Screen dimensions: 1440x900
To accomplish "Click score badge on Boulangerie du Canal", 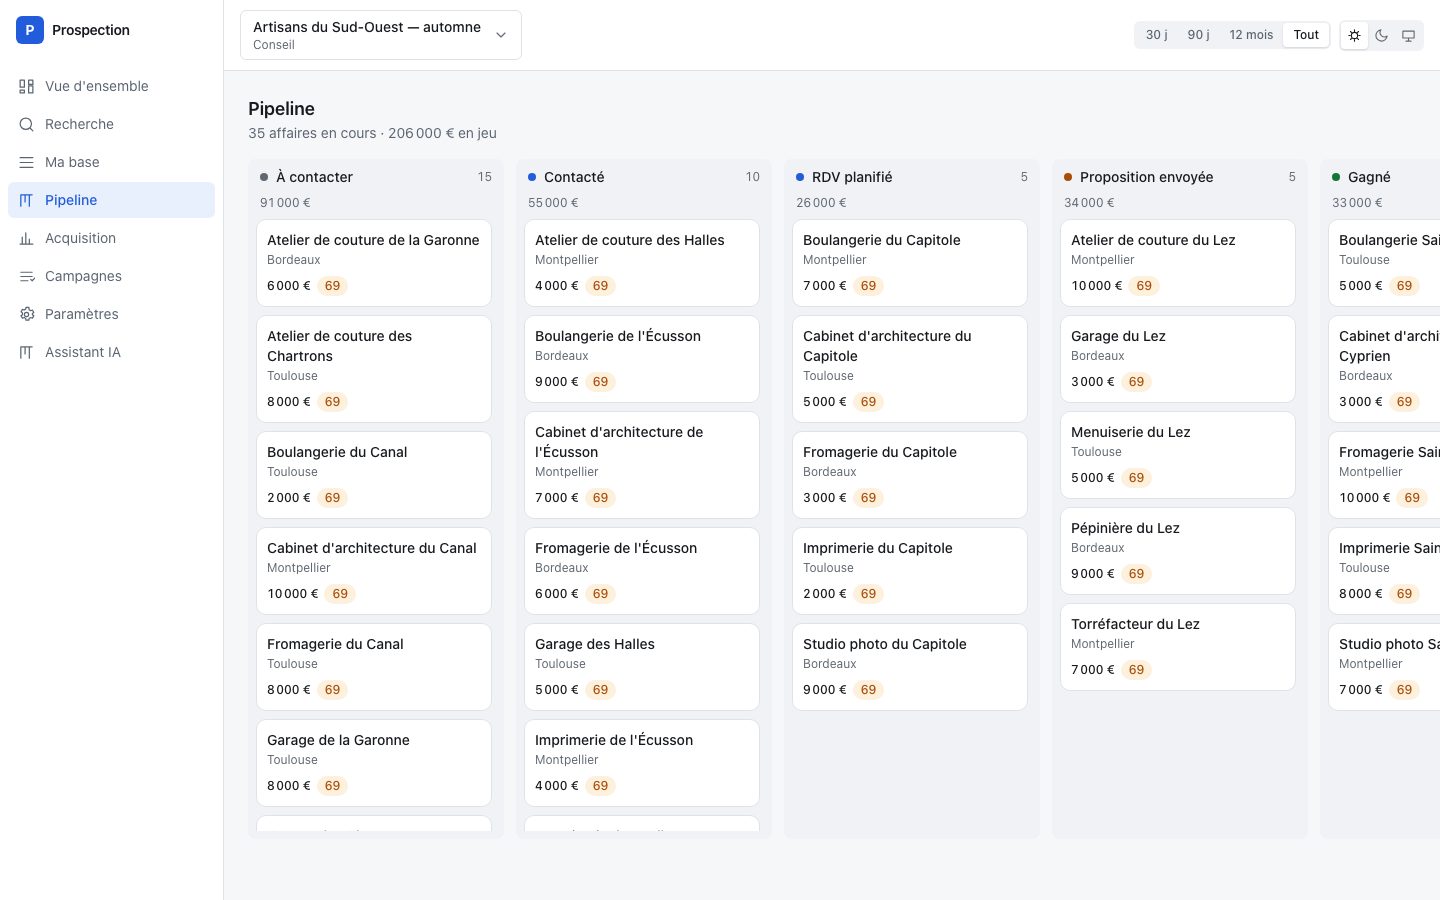I will point(332,498).
